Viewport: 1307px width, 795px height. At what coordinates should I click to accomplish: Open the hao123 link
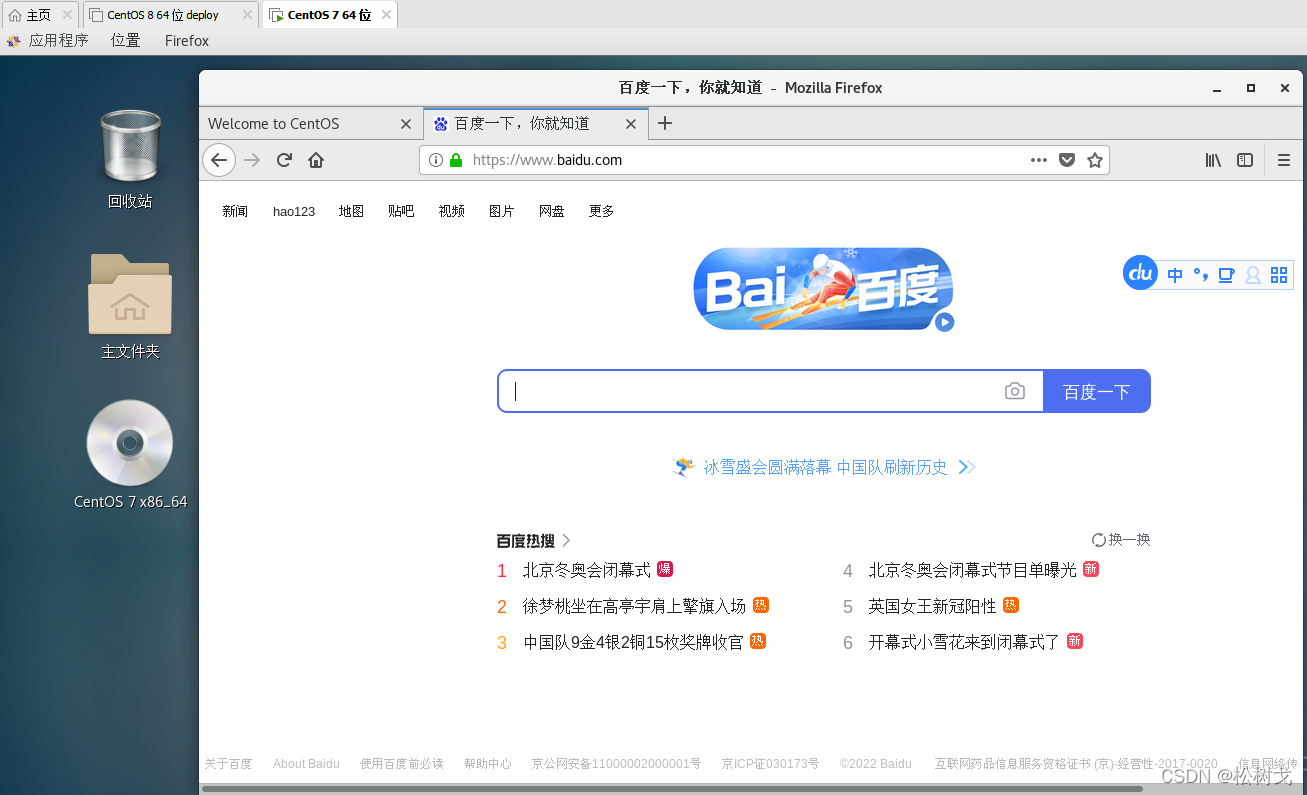click(294, 211)
